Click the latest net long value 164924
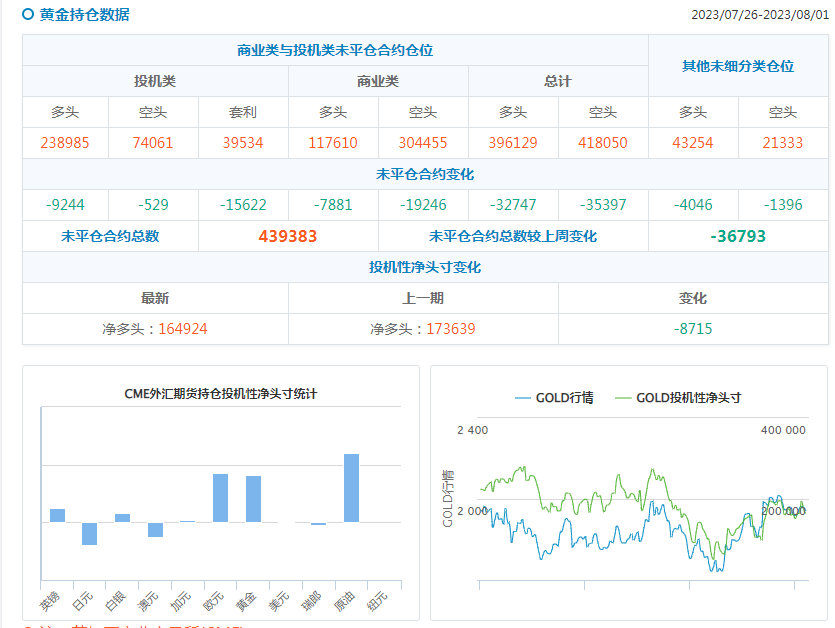This screenshot has width=835, height=628. pos(183,328)
